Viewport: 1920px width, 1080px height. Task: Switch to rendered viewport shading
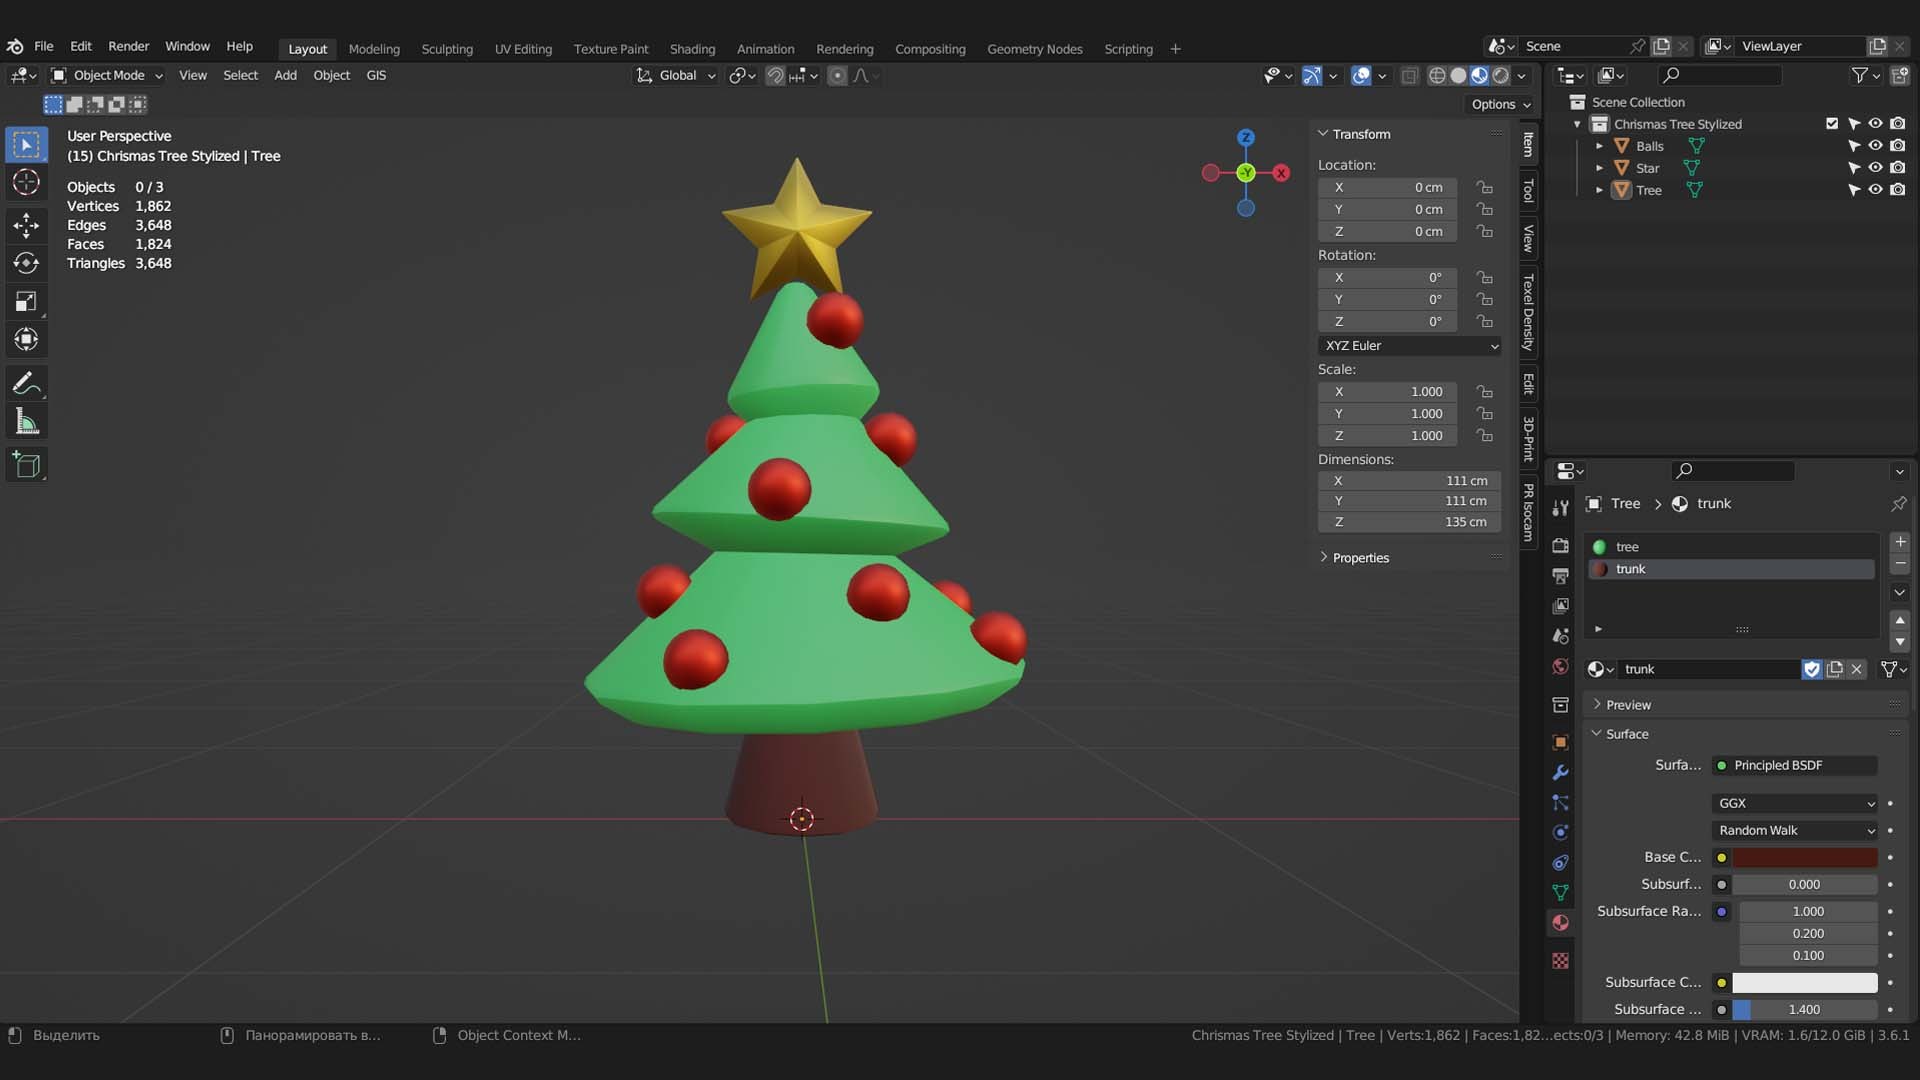(1501, 76)
